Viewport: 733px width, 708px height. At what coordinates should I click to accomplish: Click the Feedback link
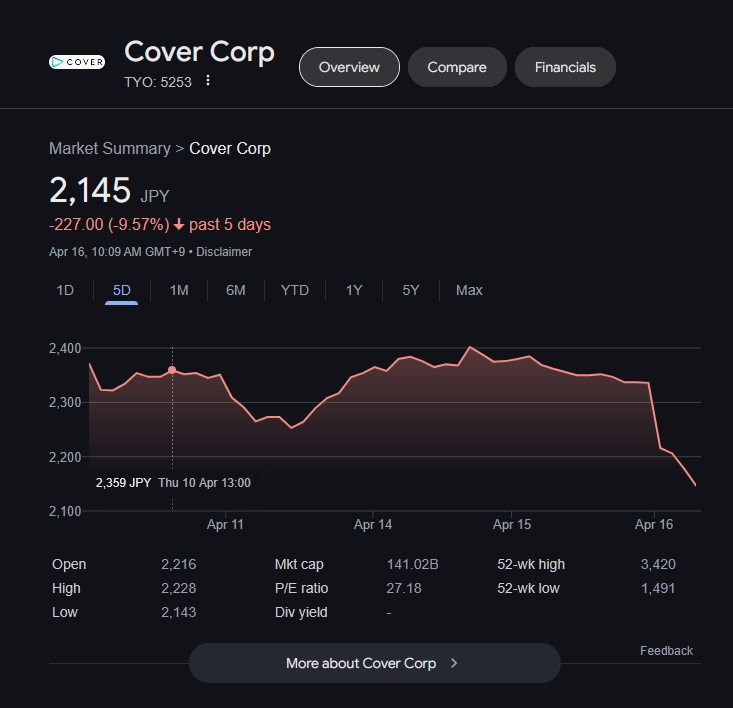tap(666, 650)
